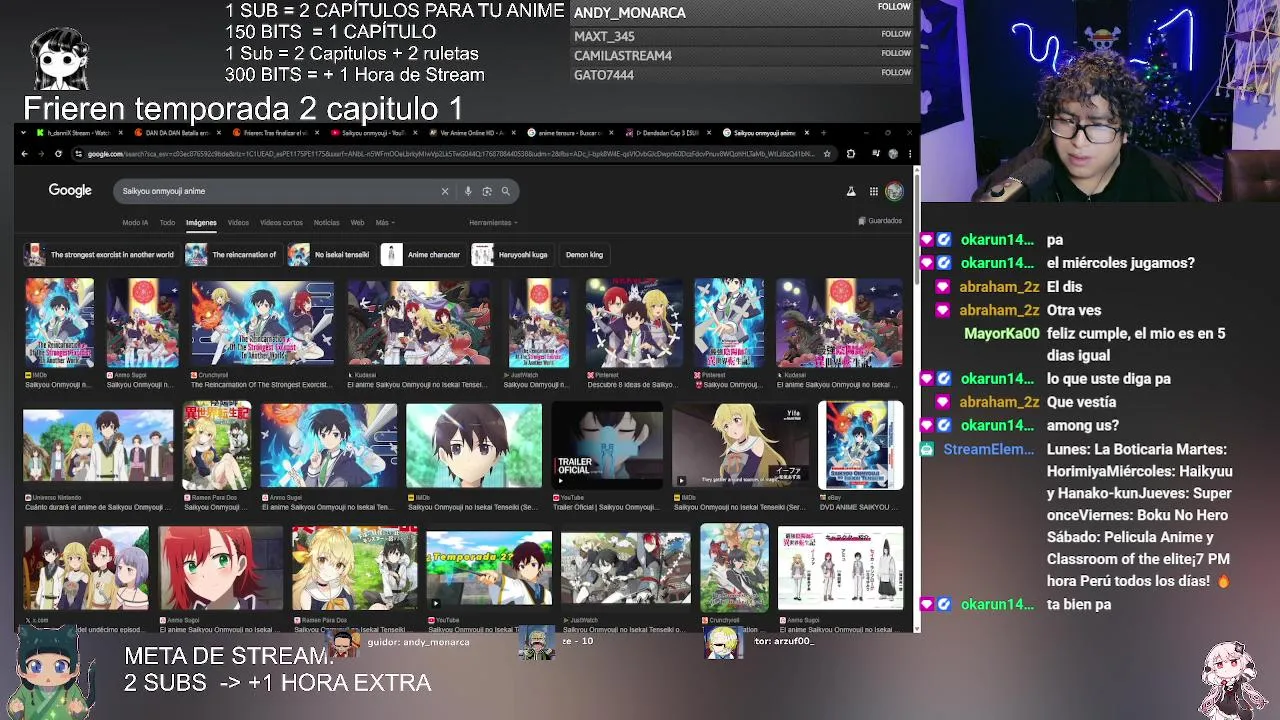Open the eBay DVD ANIME SAIKYOU image
The image size is (1280, 720).
click(860, 446)
